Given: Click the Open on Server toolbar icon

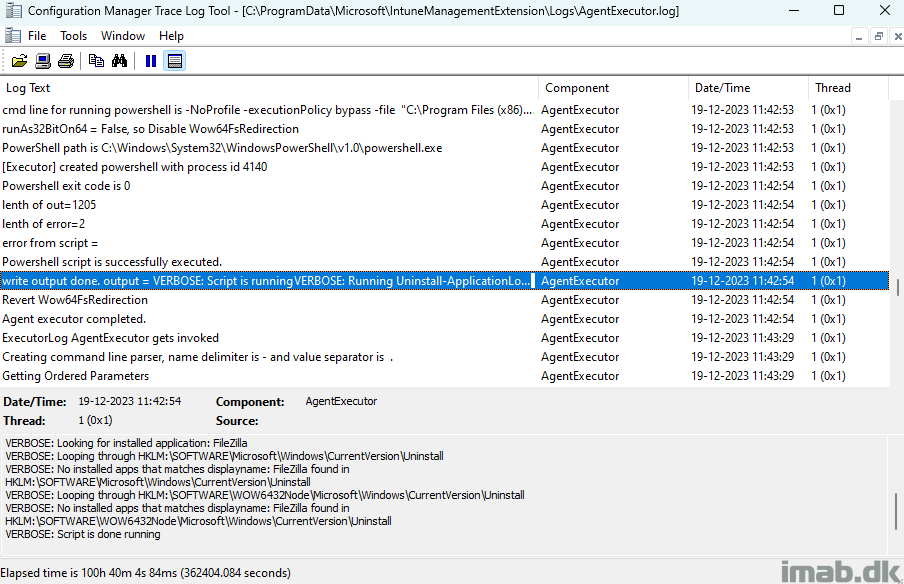Looking at the screenshot, I should (x=43, y=61).
